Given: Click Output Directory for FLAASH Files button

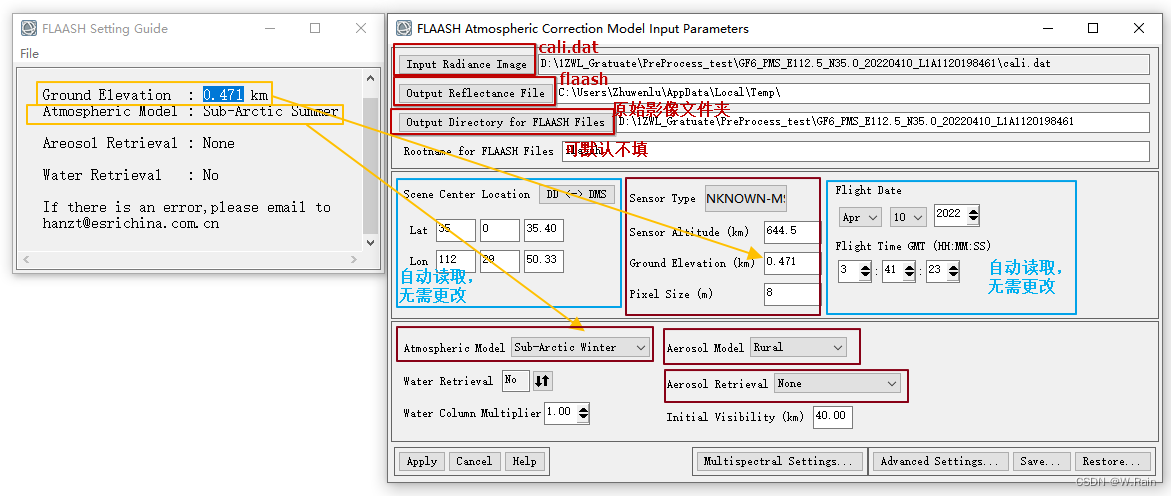Looking at the screenshot, I should (506, 122).
